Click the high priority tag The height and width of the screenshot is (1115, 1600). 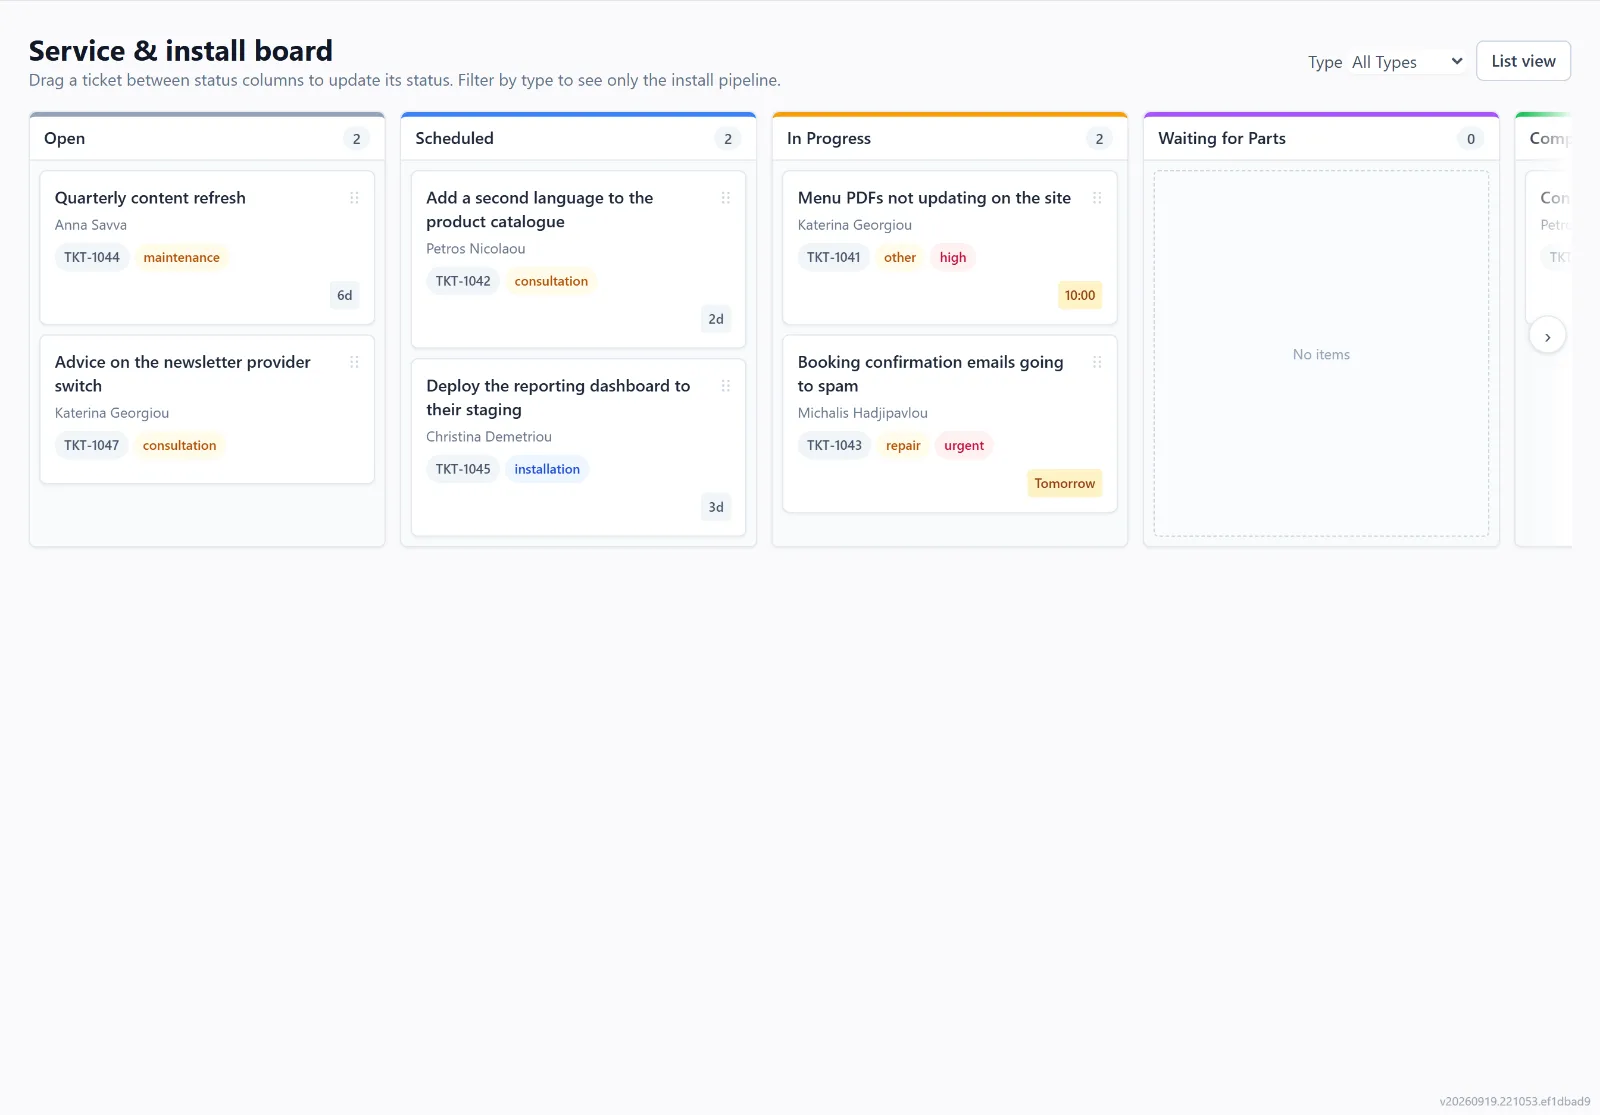coord(953,257)
